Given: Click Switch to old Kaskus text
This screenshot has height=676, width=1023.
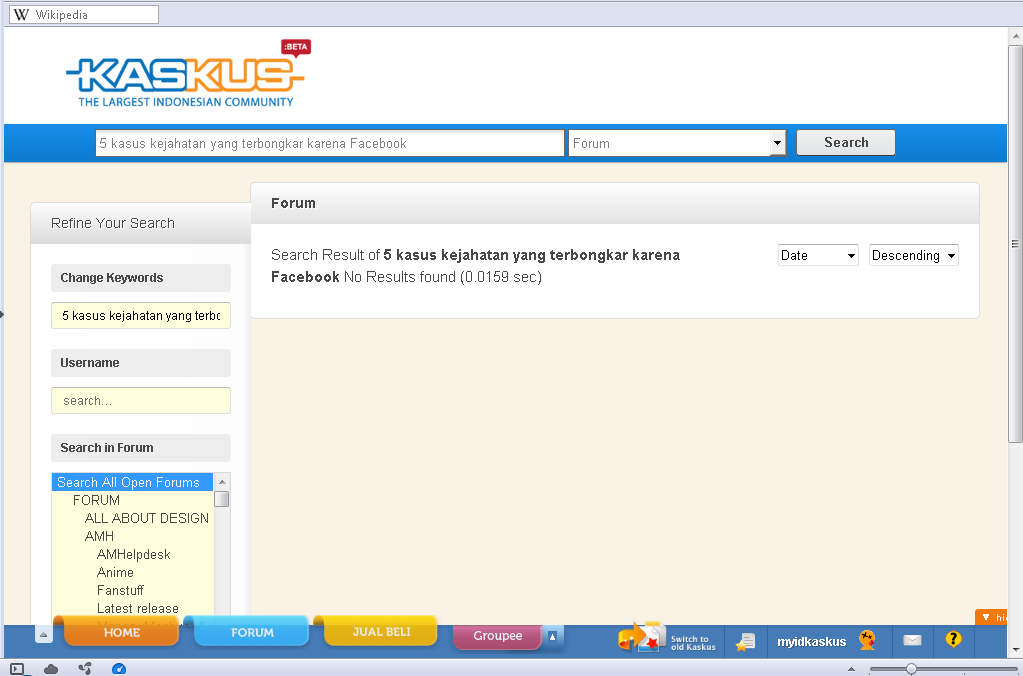Looking at the screenshot, I should (693, 643).
